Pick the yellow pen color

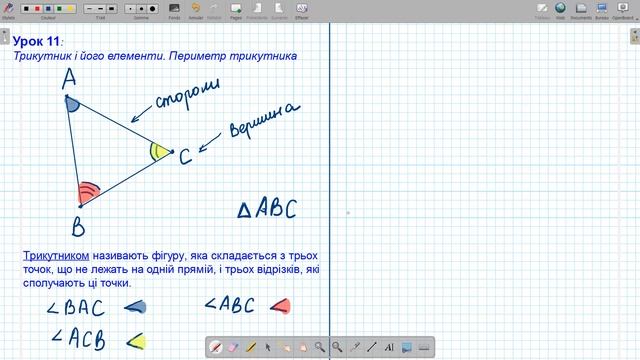click(x=70, y=9)
